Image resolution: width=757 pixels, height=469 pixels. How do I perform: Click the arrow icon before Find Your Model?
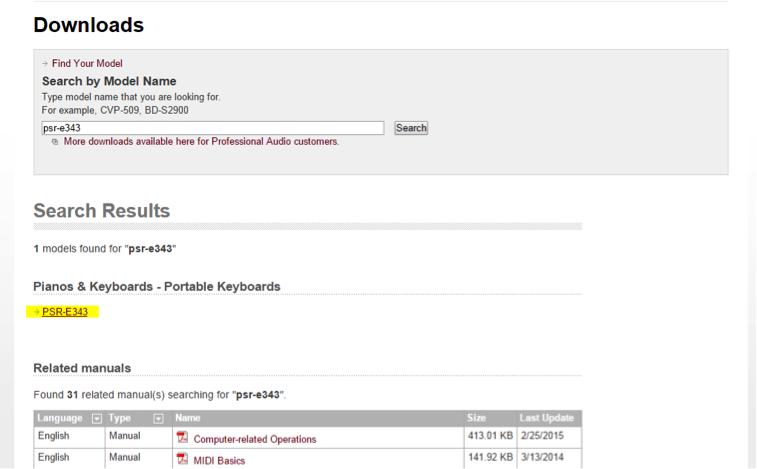click(x=45, y=63)
